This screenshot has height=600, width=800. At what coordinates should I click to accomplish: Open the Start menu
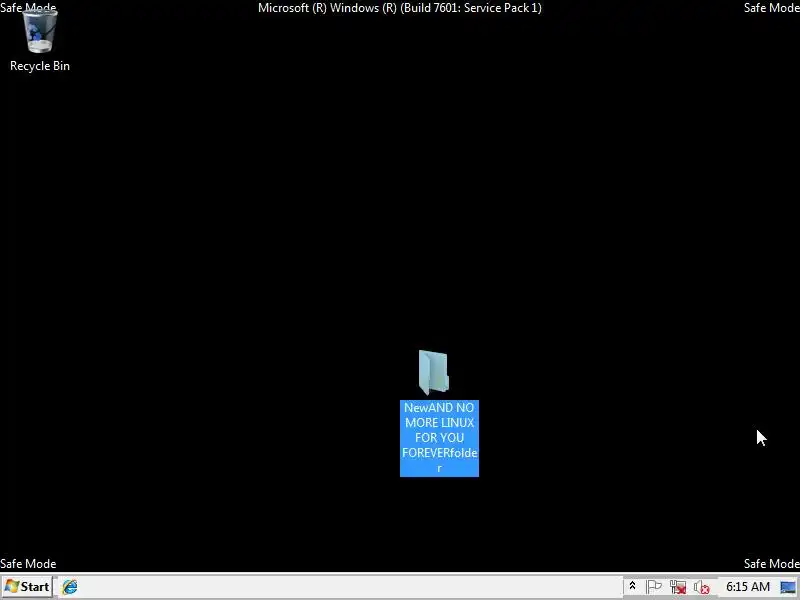[x=27, y=587]
